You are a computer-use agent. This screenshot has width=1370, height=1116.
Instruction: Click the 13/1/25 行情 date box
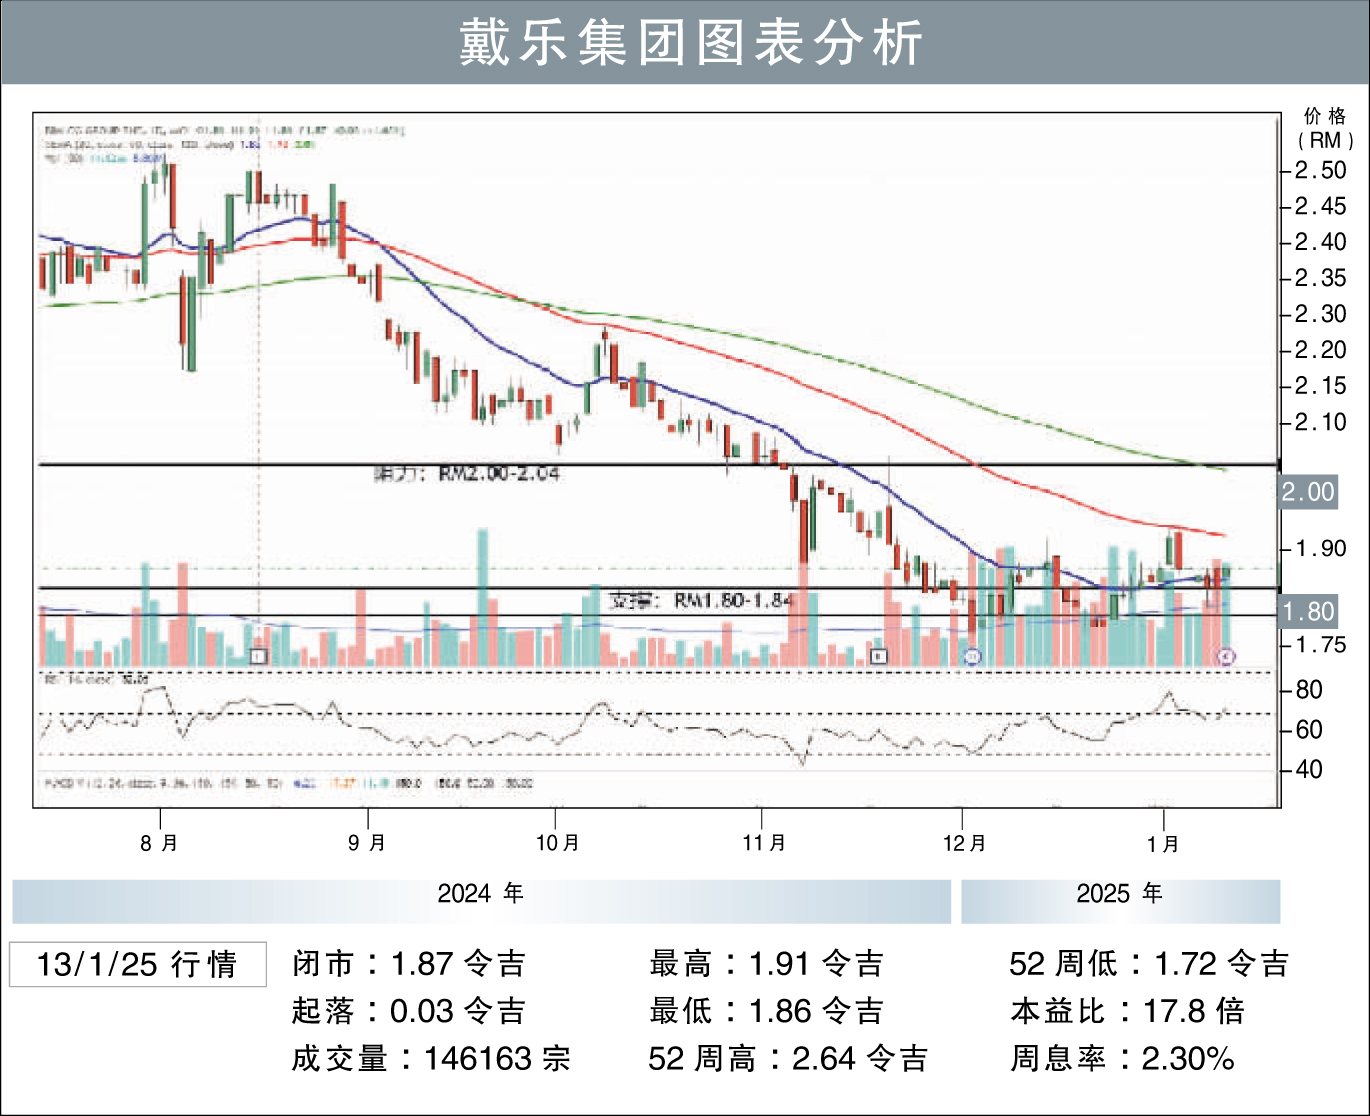pyautogui.click(x=138, y=964)
